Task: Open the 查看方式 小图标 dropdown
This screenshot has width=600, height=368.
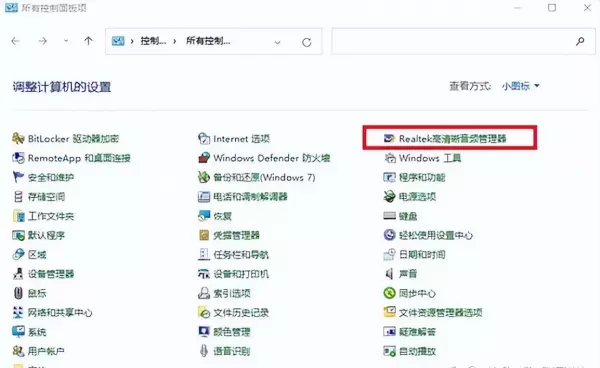Action: pyautogui.click(x=520, y=86)
